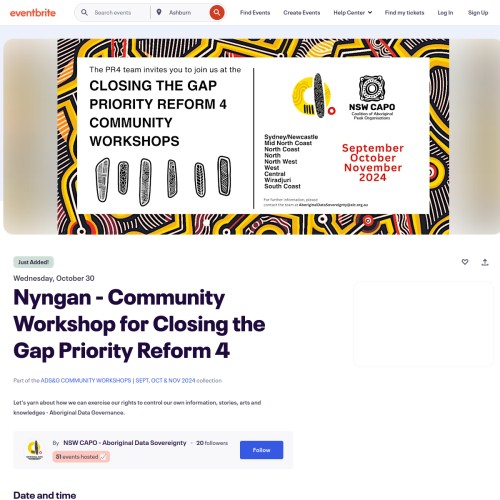Click the magnifier icon in search field

click(84, 12)
